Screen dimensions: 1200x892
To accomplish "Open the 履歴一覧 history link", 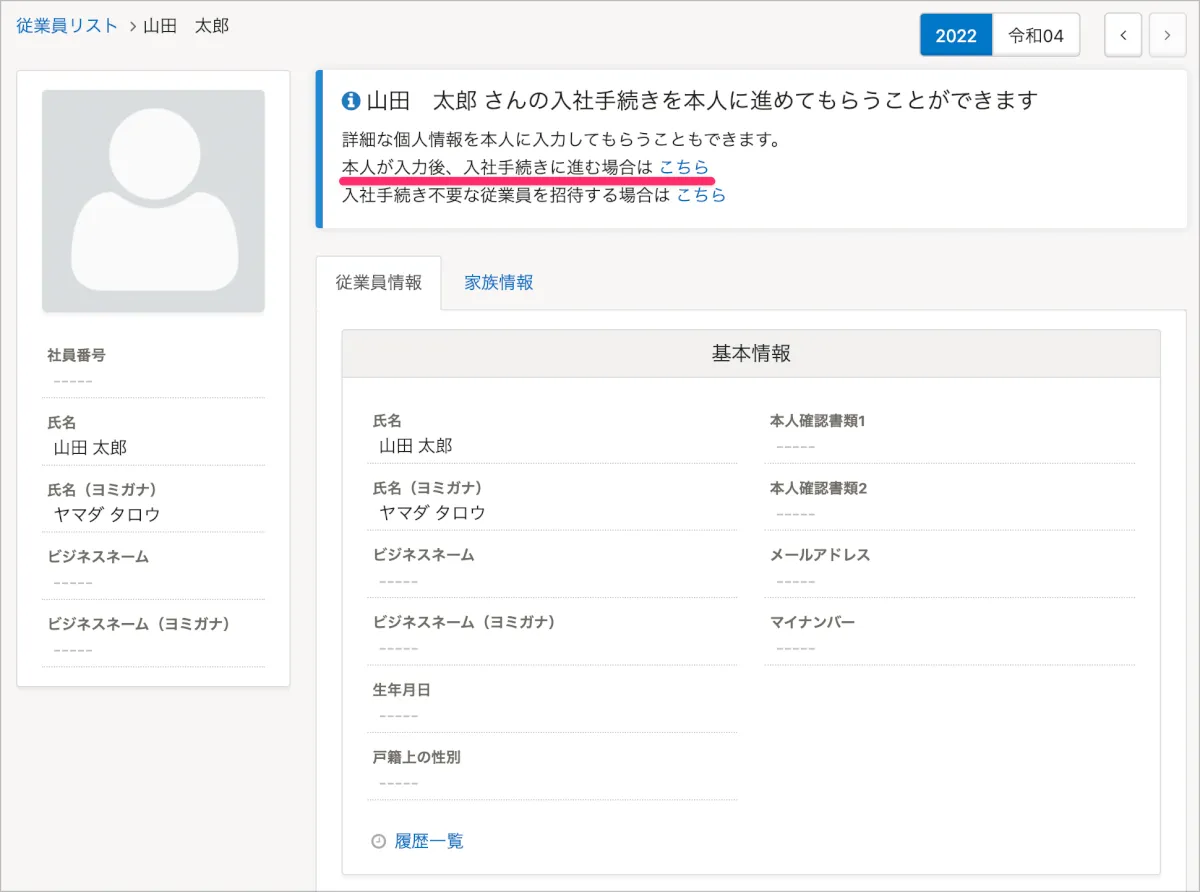I will click(428, 841).
